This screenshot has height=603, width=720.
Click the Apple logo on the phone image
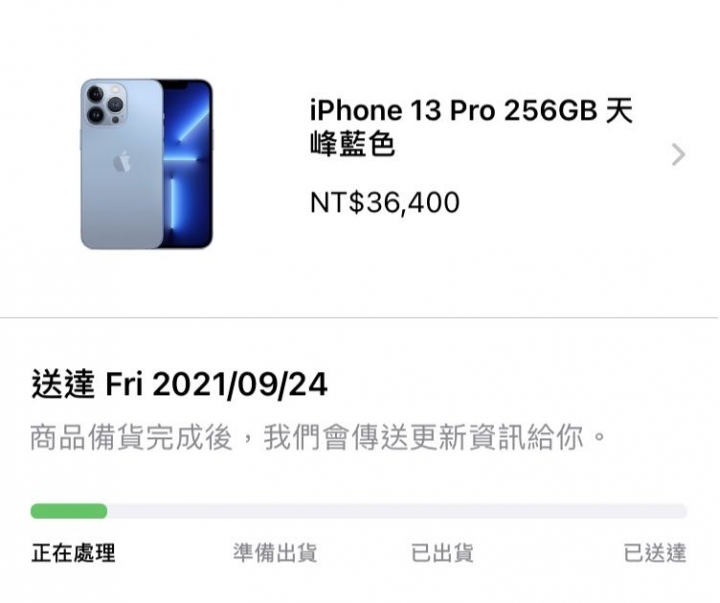(x=122, y=161)
